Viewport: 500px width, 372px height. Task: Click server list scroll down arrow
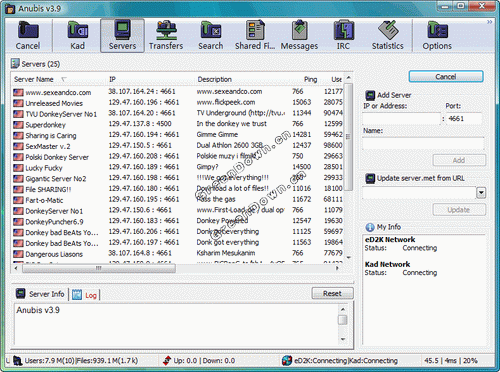click(x=348, y=258)
